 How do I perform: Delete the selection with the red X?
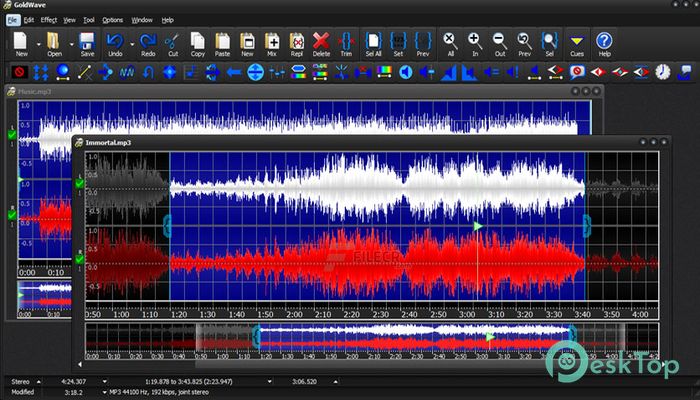tap(321, 44)
